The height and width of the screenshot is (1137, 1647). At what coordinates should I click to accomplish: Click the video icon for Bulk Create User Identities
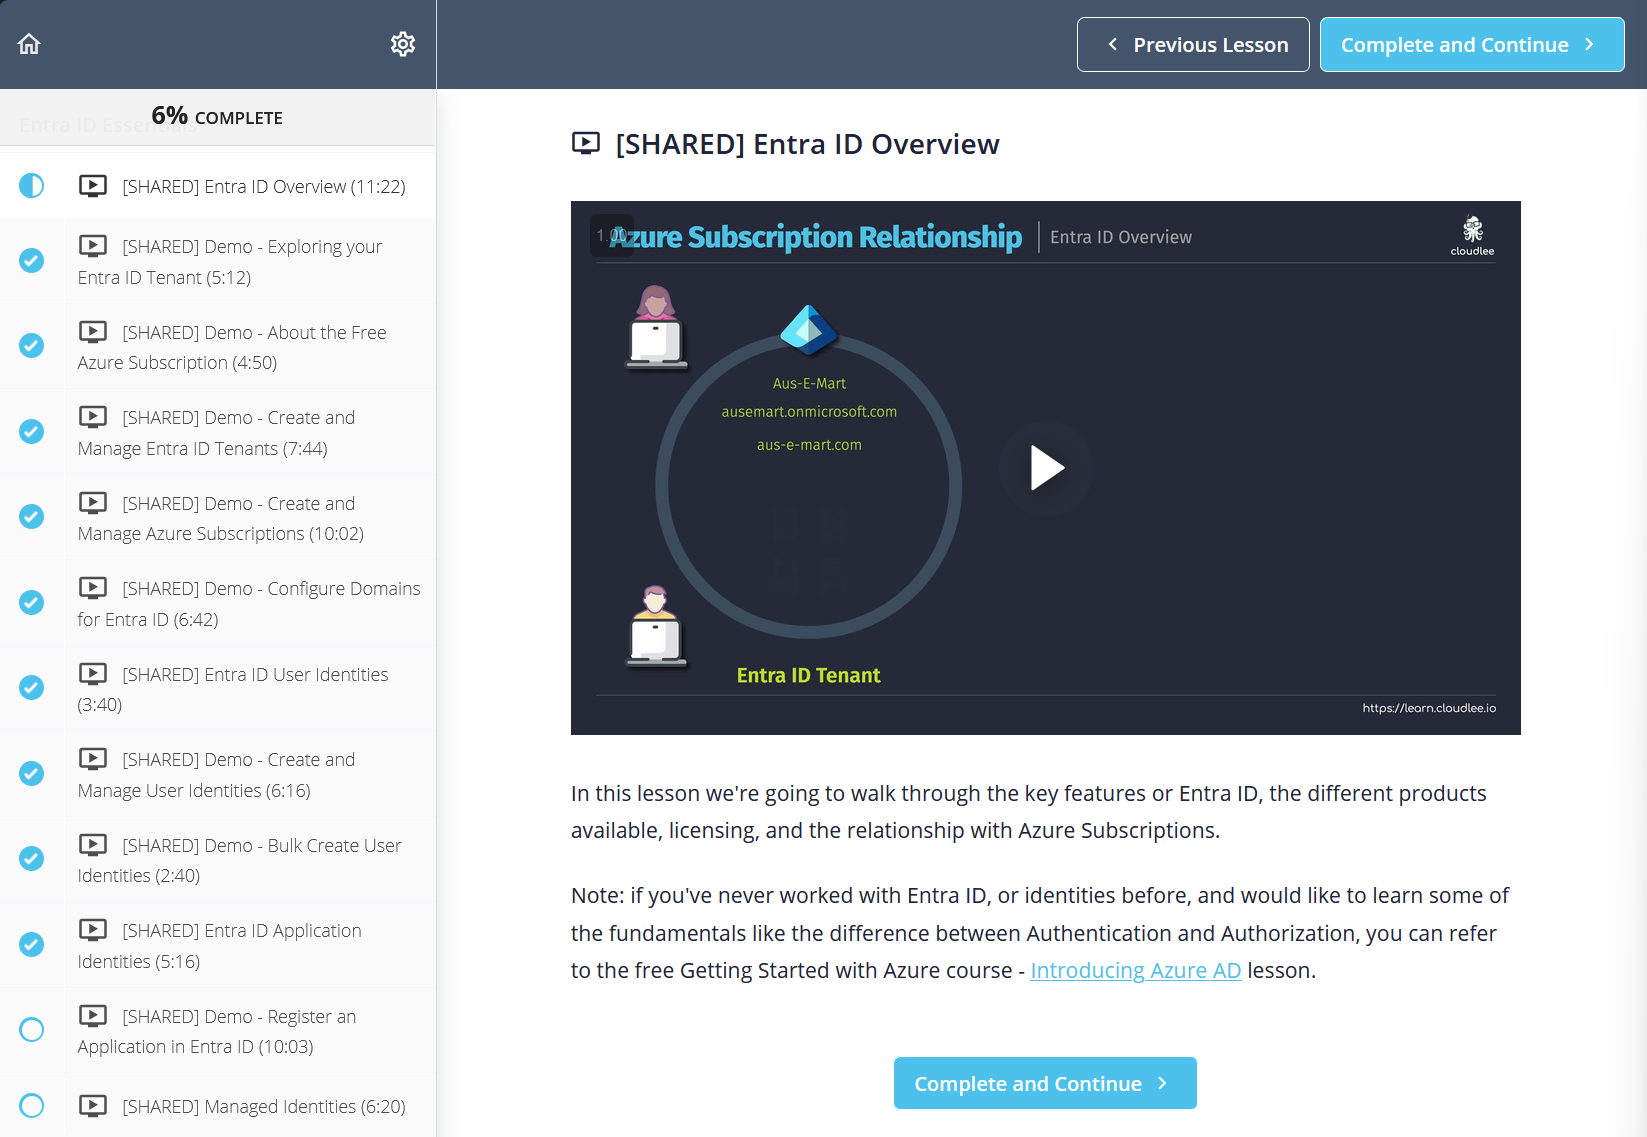click(x=93, y=845)
